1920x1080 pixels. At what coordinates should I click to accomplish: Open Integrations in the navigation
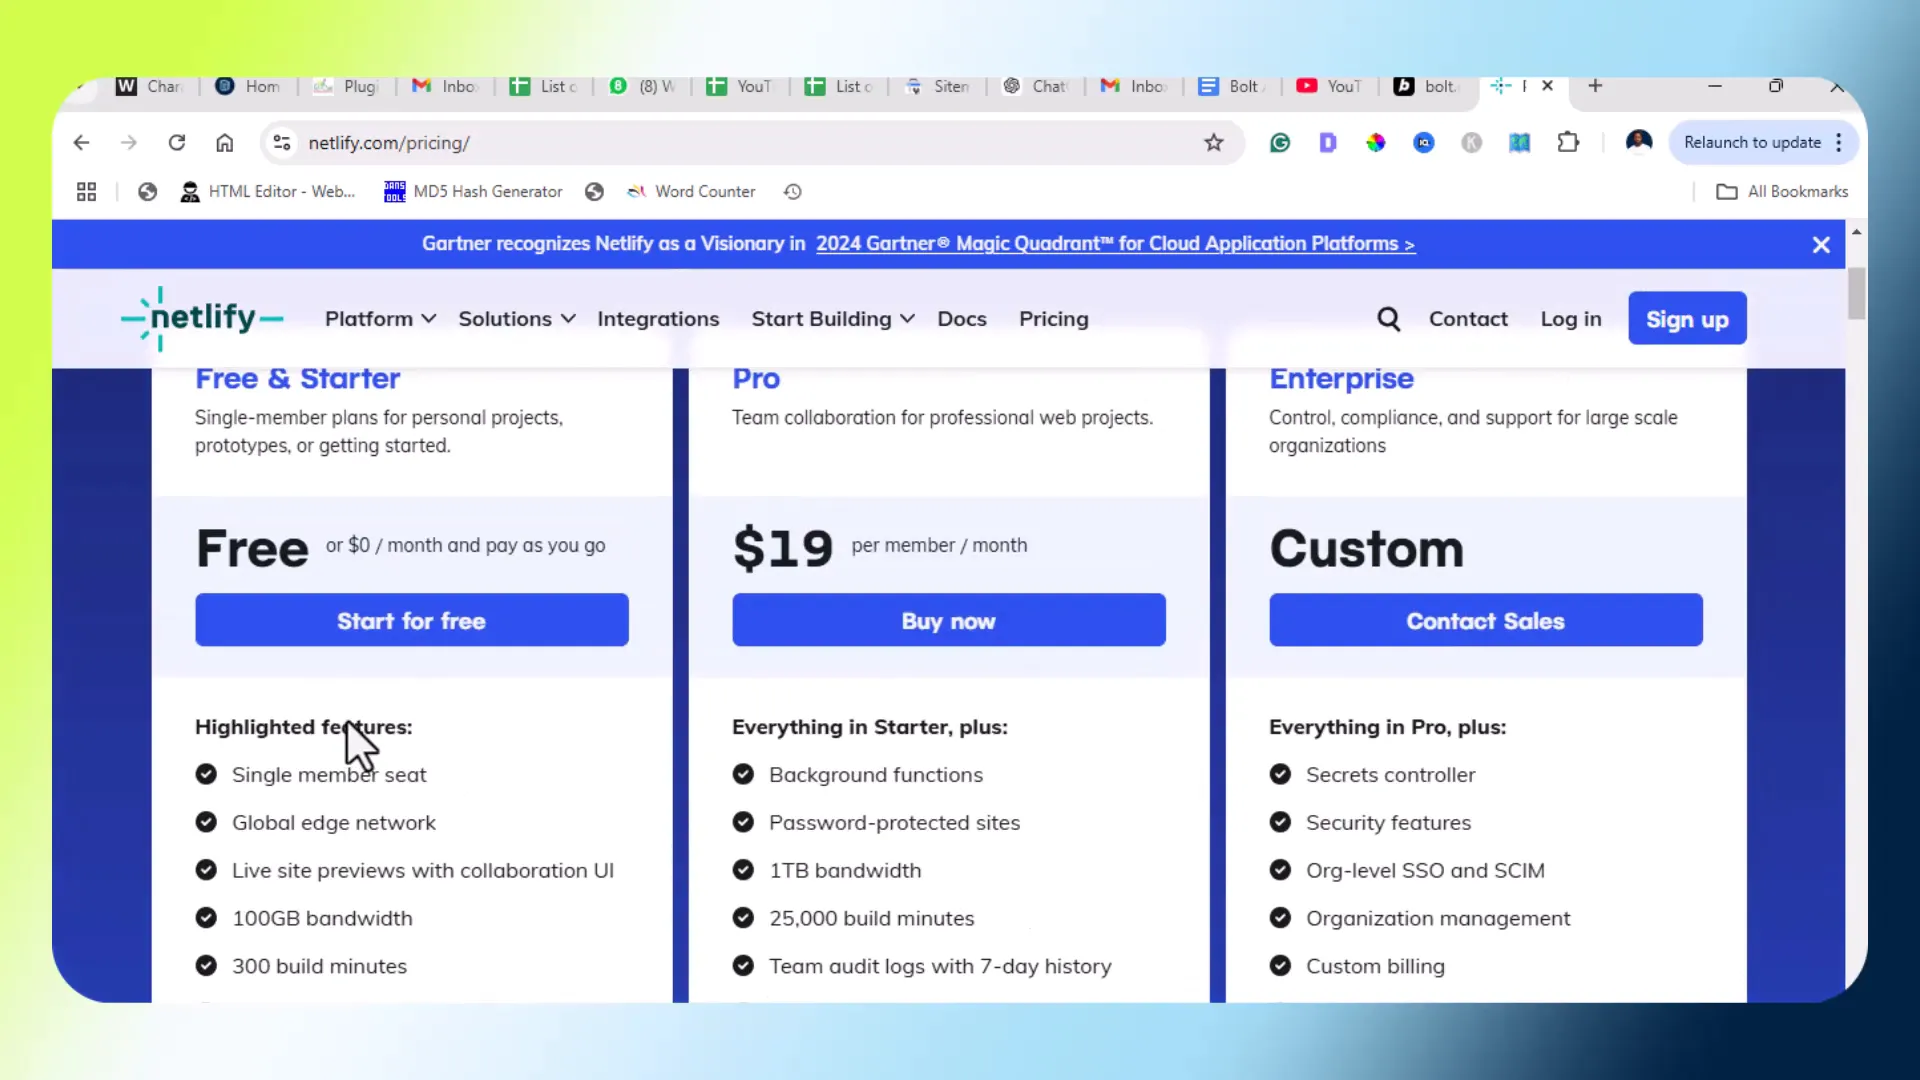(658, 319)
